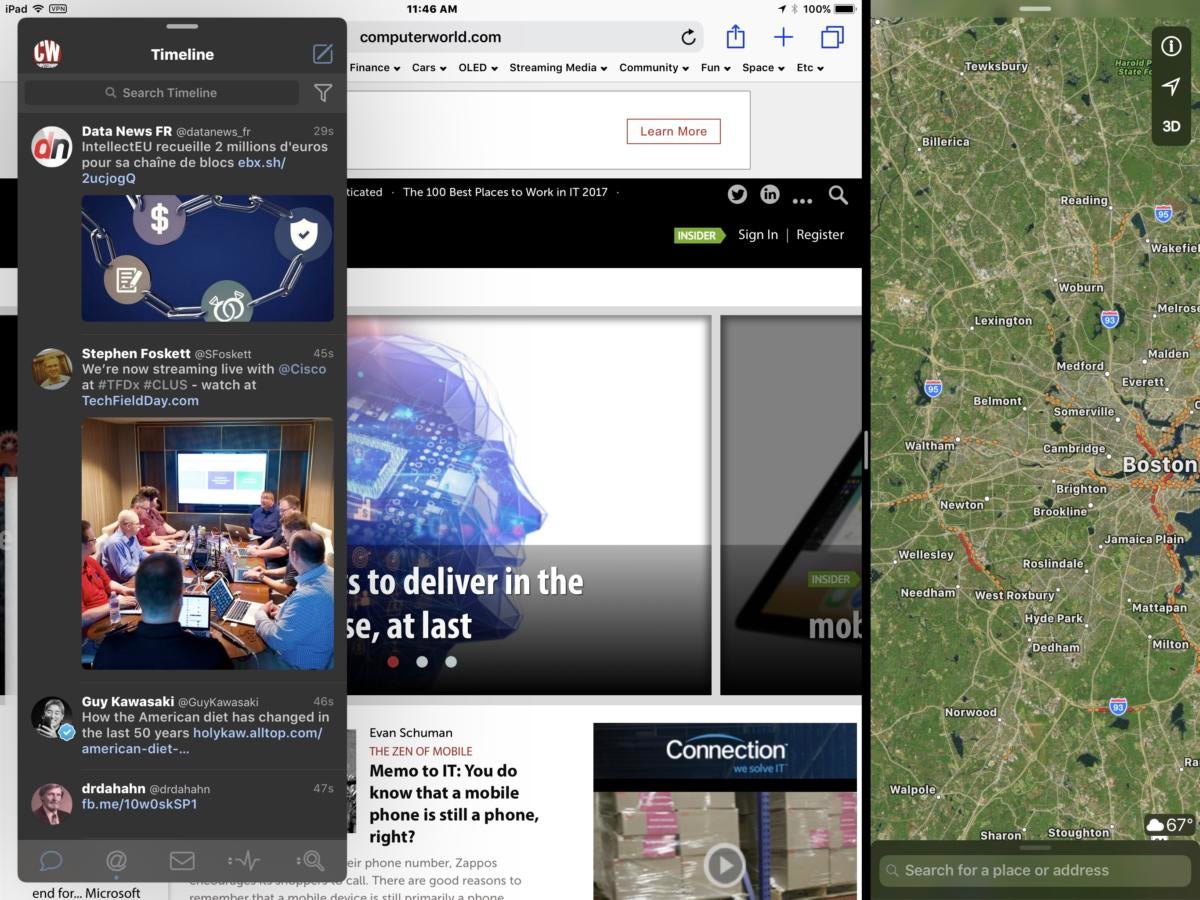This screenshot has width=1200, height=900.
Task: Click Sign In on Computerworld
Action: coord(758,235)
